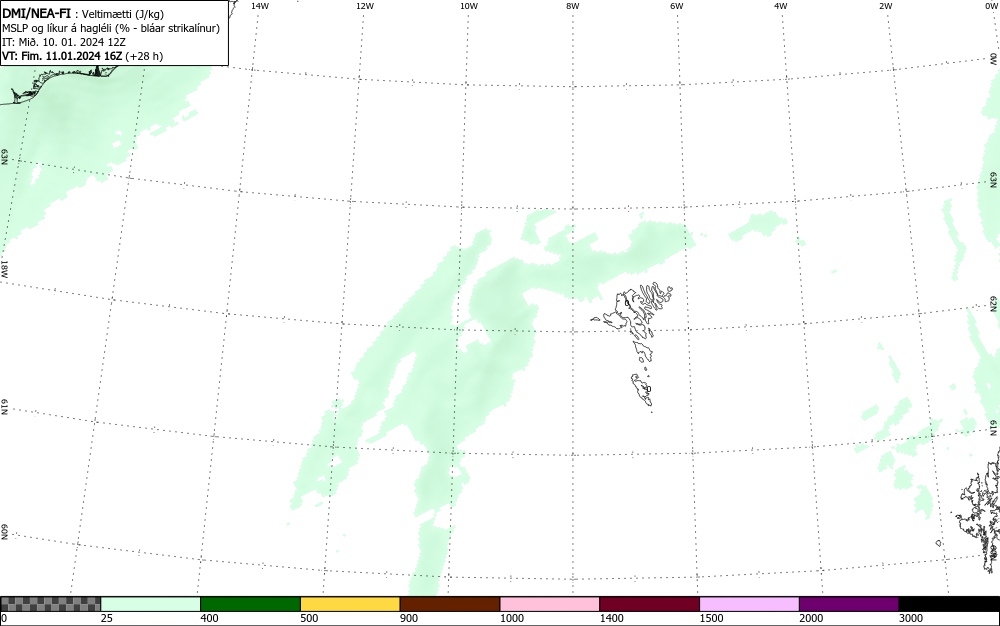Click legend value '1000'
Viewport: 1000px width, 626px height.
(x=511, y=618)
